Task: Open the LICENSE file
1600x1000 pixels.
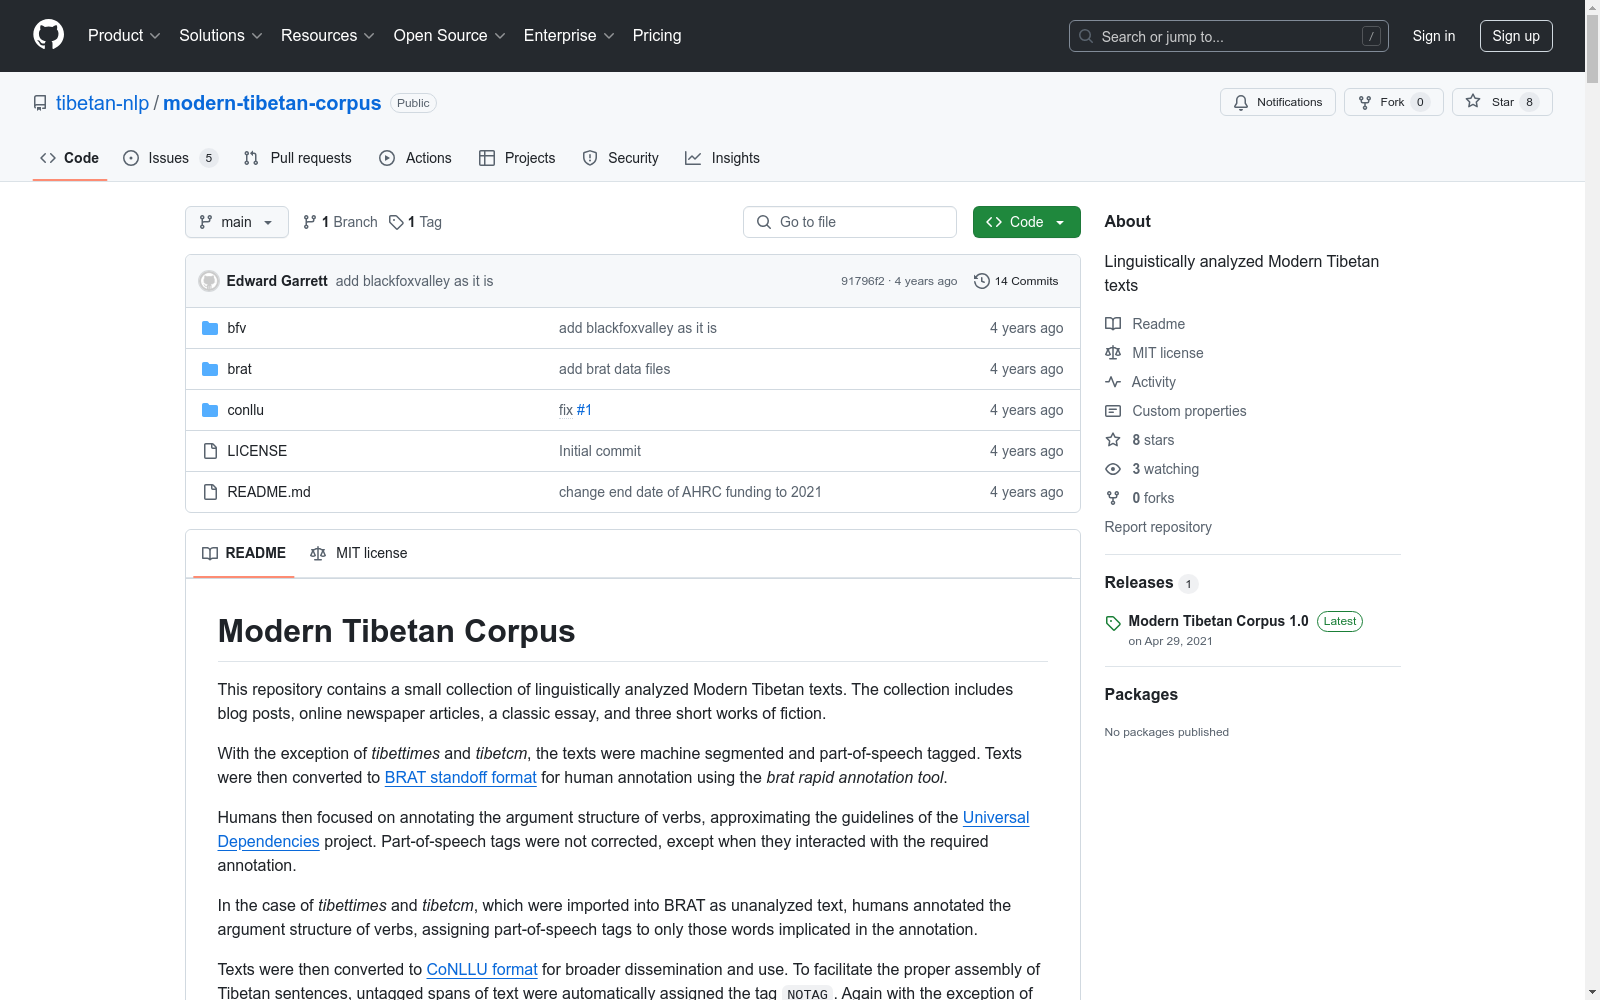Action: pos(257,451)
